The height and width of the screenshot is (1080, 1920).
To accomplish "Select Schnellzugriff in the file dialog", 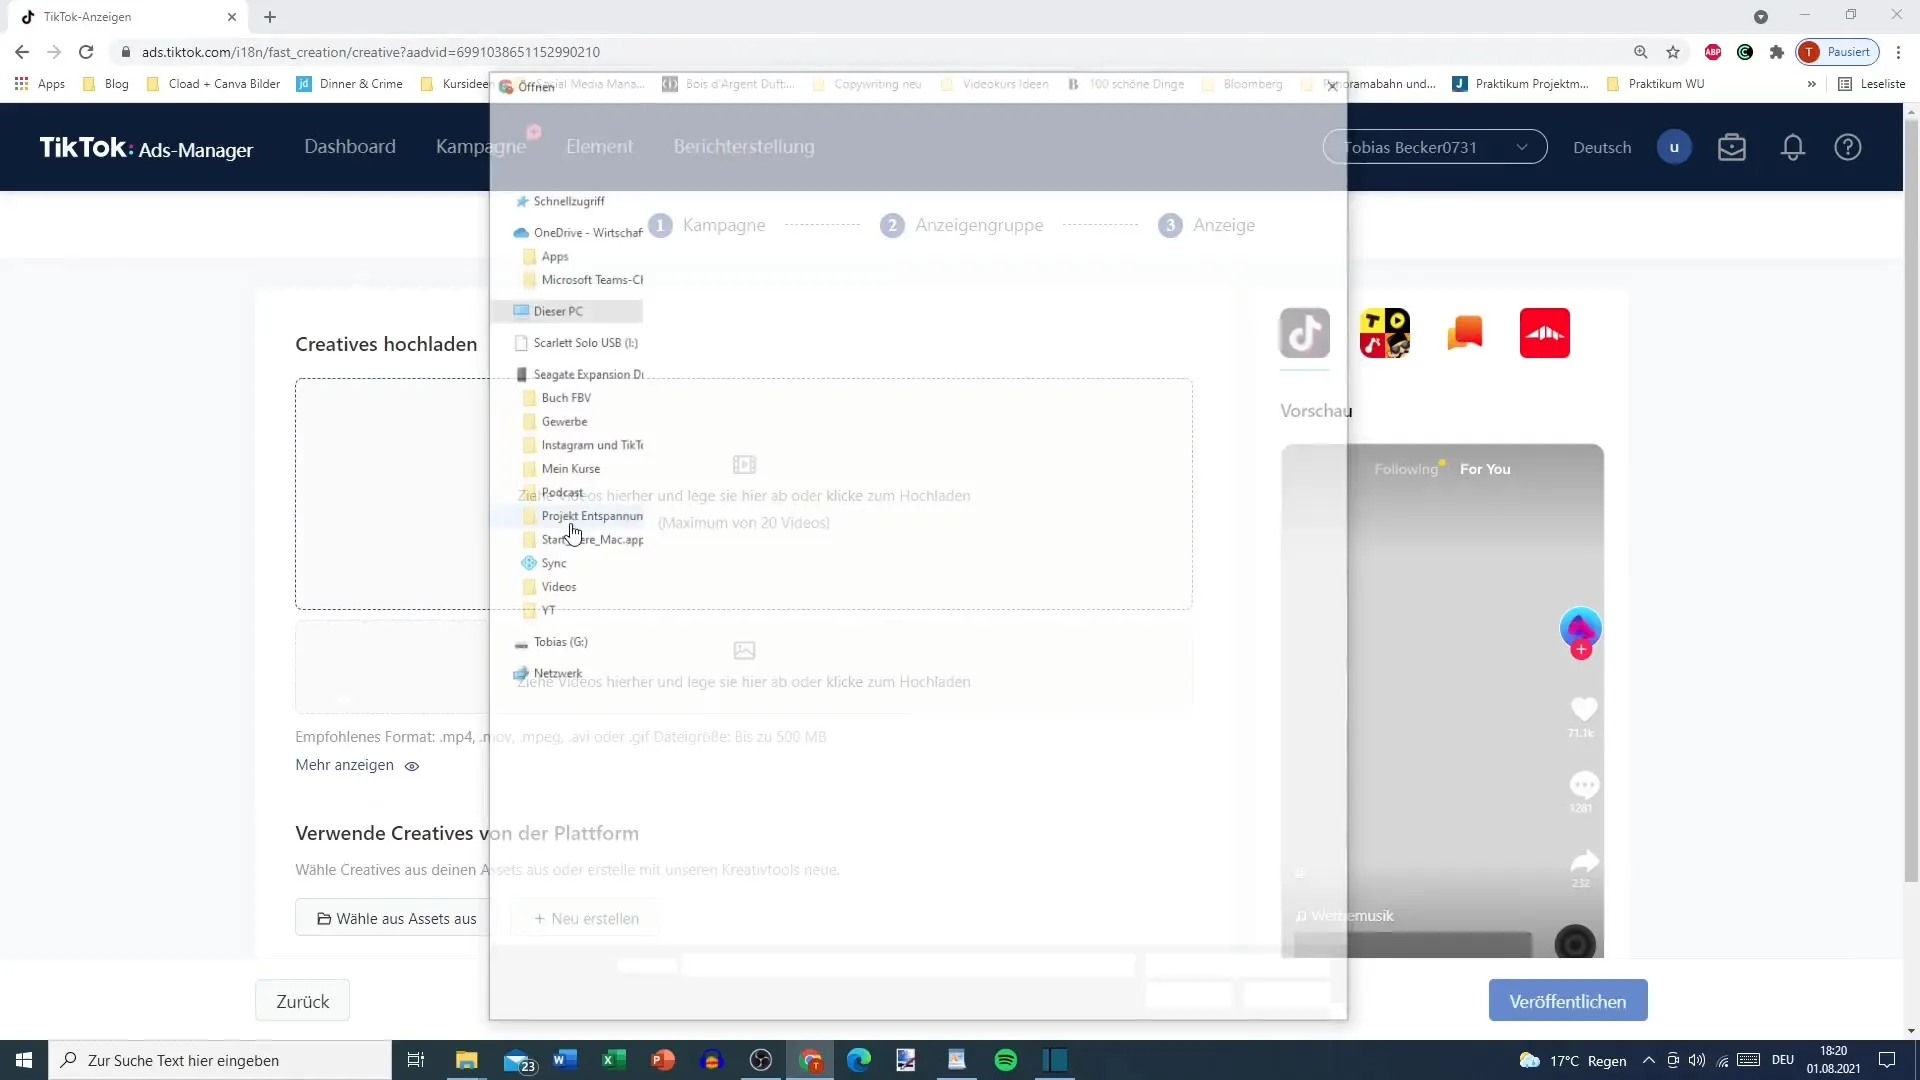I will [568, 201].
